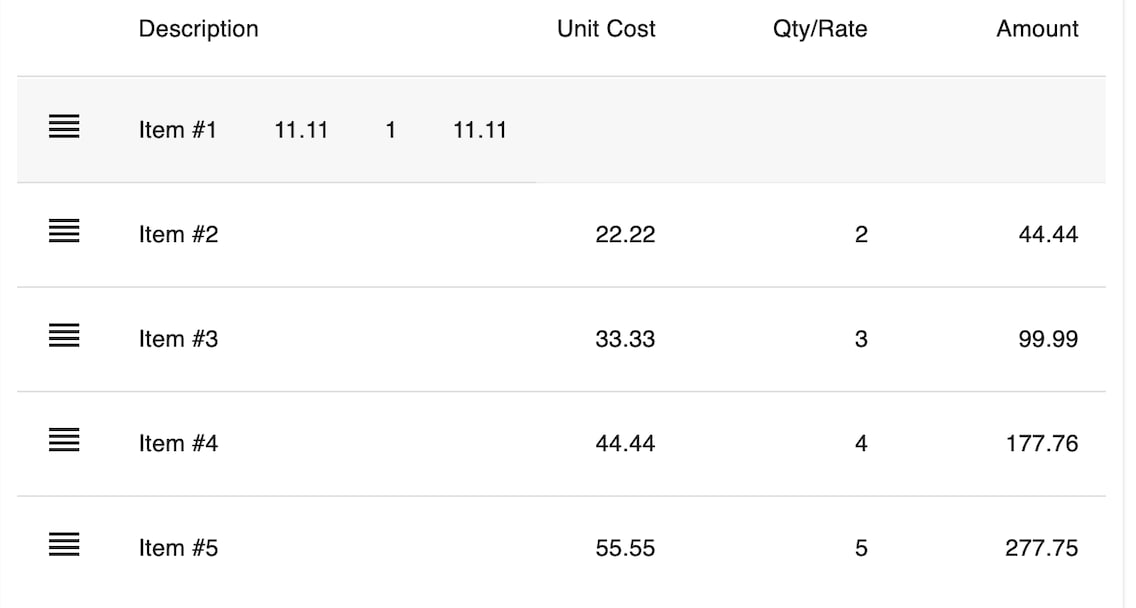1136x608 pixels.
Task: Click the 55.55 unit cost value
Action: click(625, 548)
